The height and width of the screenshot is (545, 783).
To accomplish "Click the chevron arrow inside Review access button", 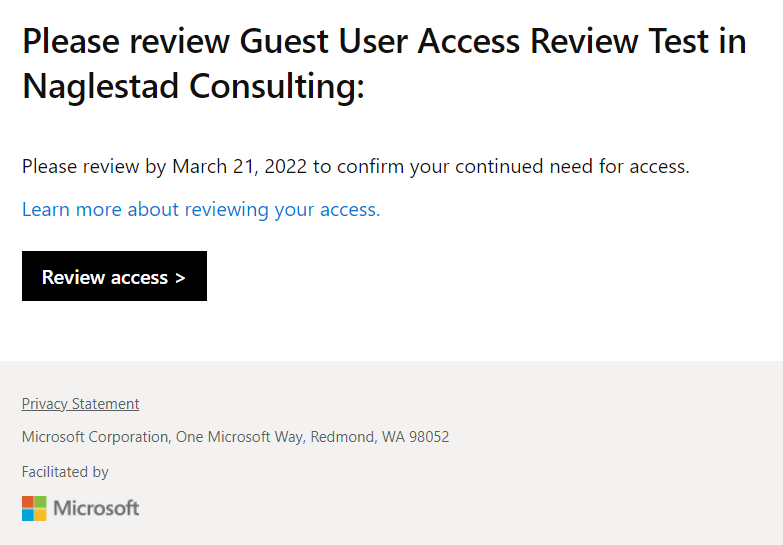I will click(180, 278).
